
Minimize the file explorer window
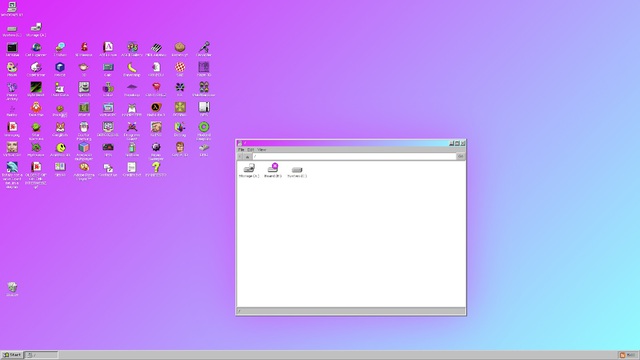[x=451, y=143]
